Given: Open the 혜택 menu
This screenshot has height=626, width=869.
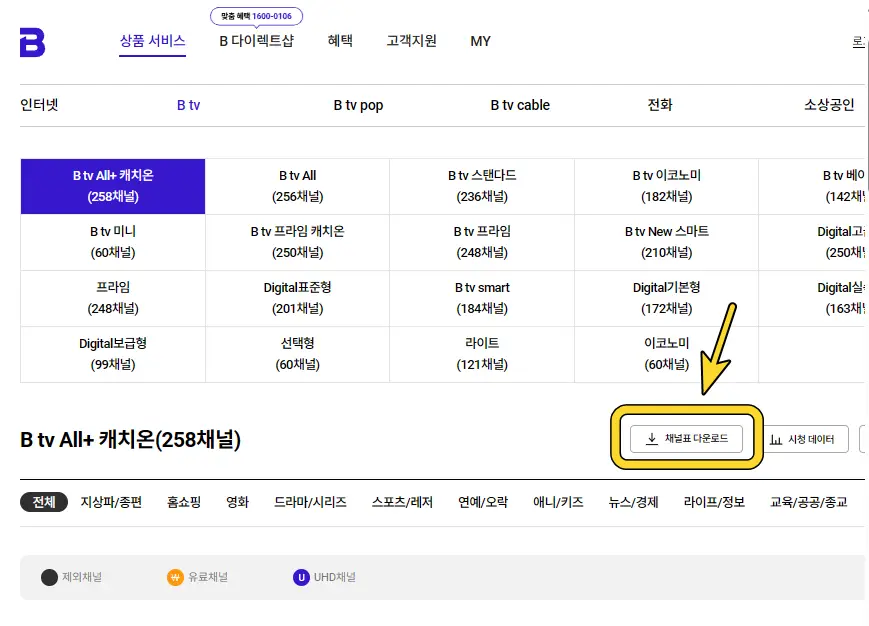Looking at the screenshot, I should tap(340, 41).
